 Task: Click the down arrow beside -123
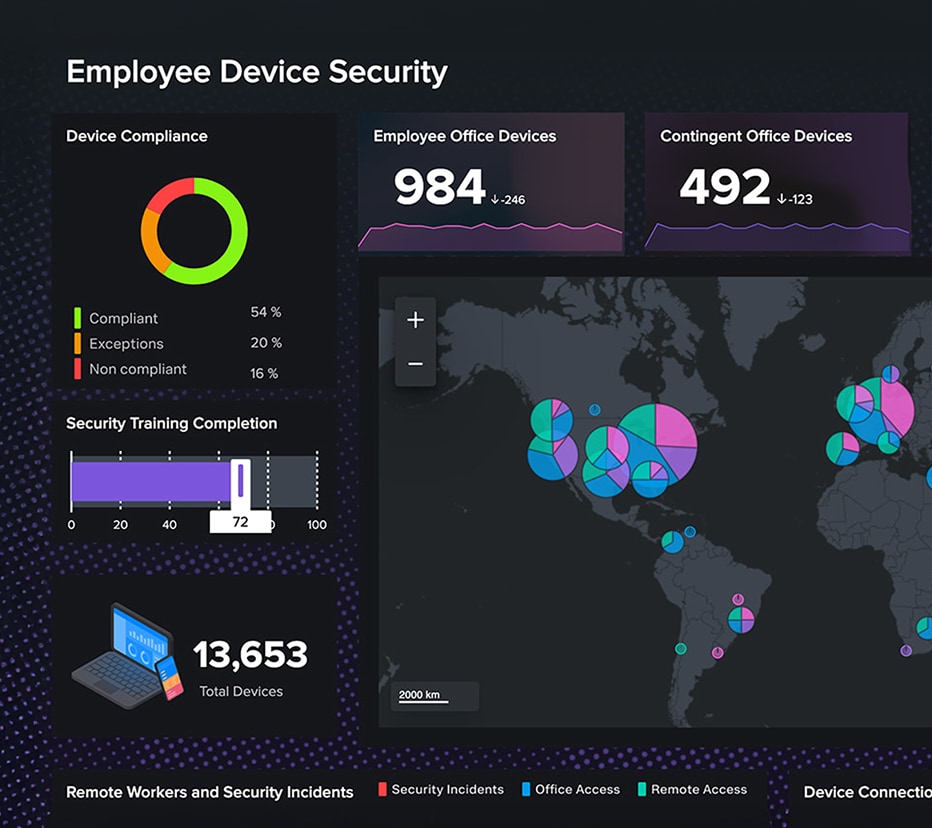pos(781,199)
